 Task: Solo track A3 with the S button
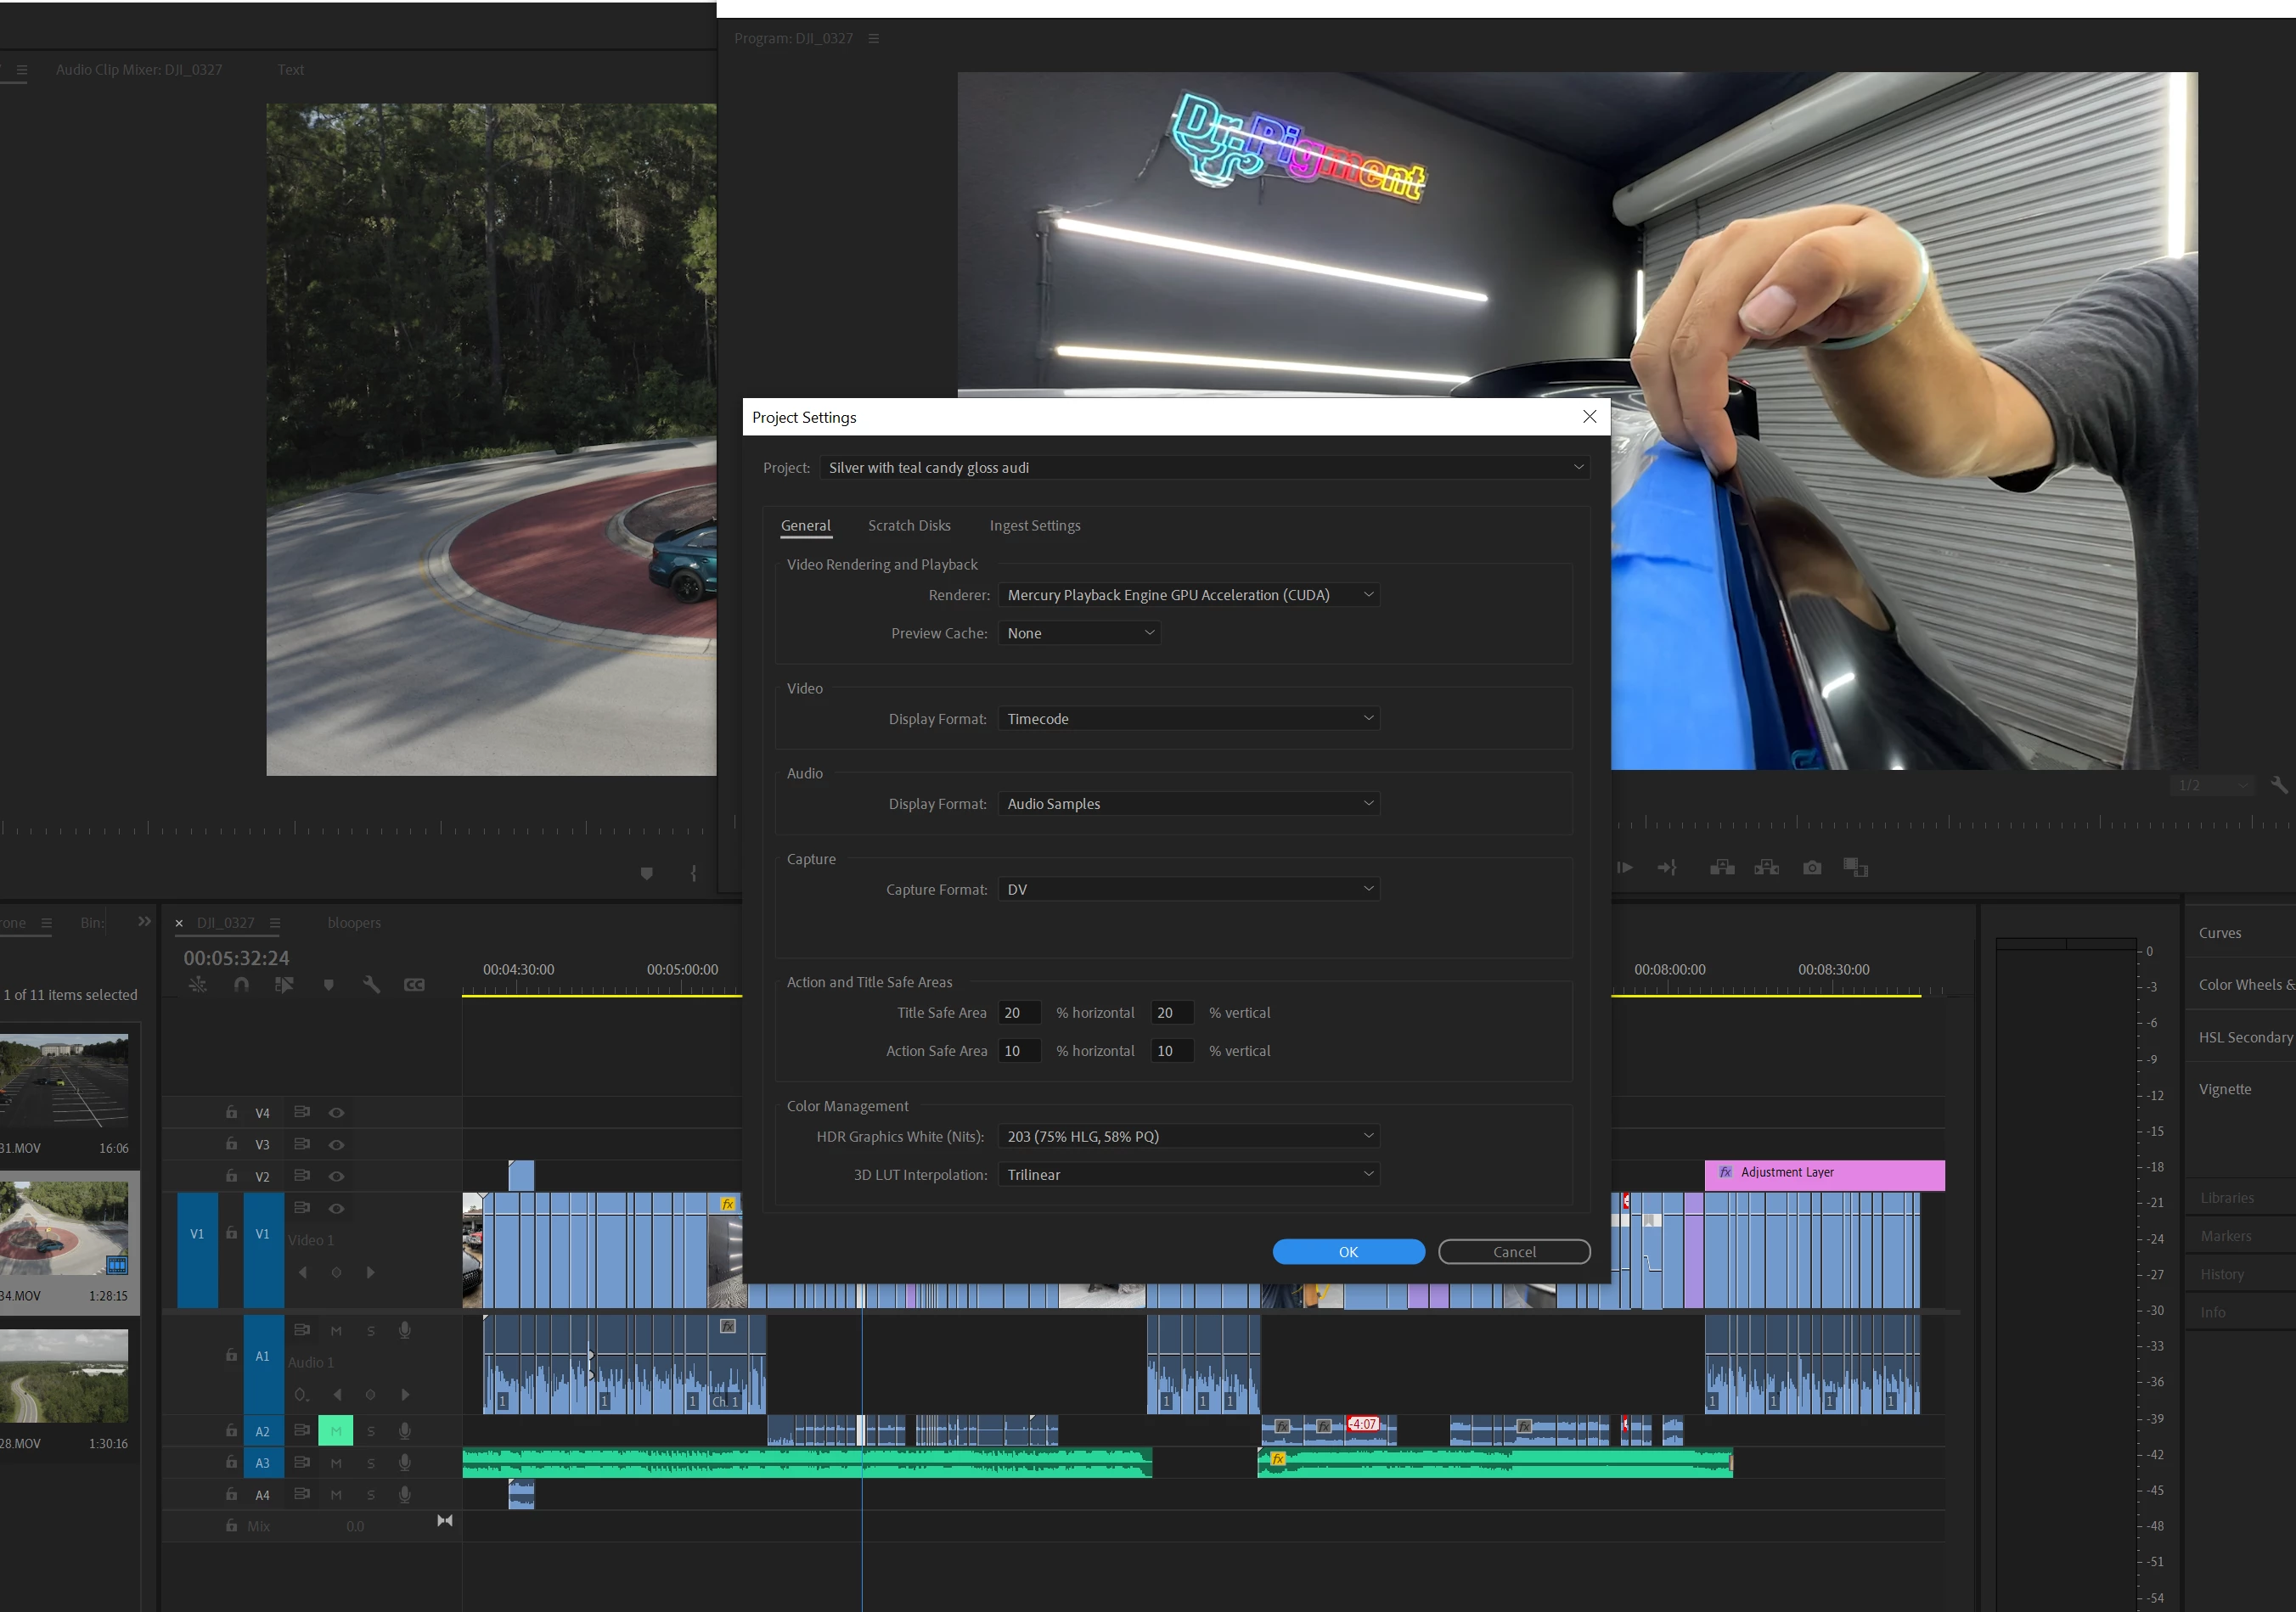pyautogui.click(x=371, y=1463)
